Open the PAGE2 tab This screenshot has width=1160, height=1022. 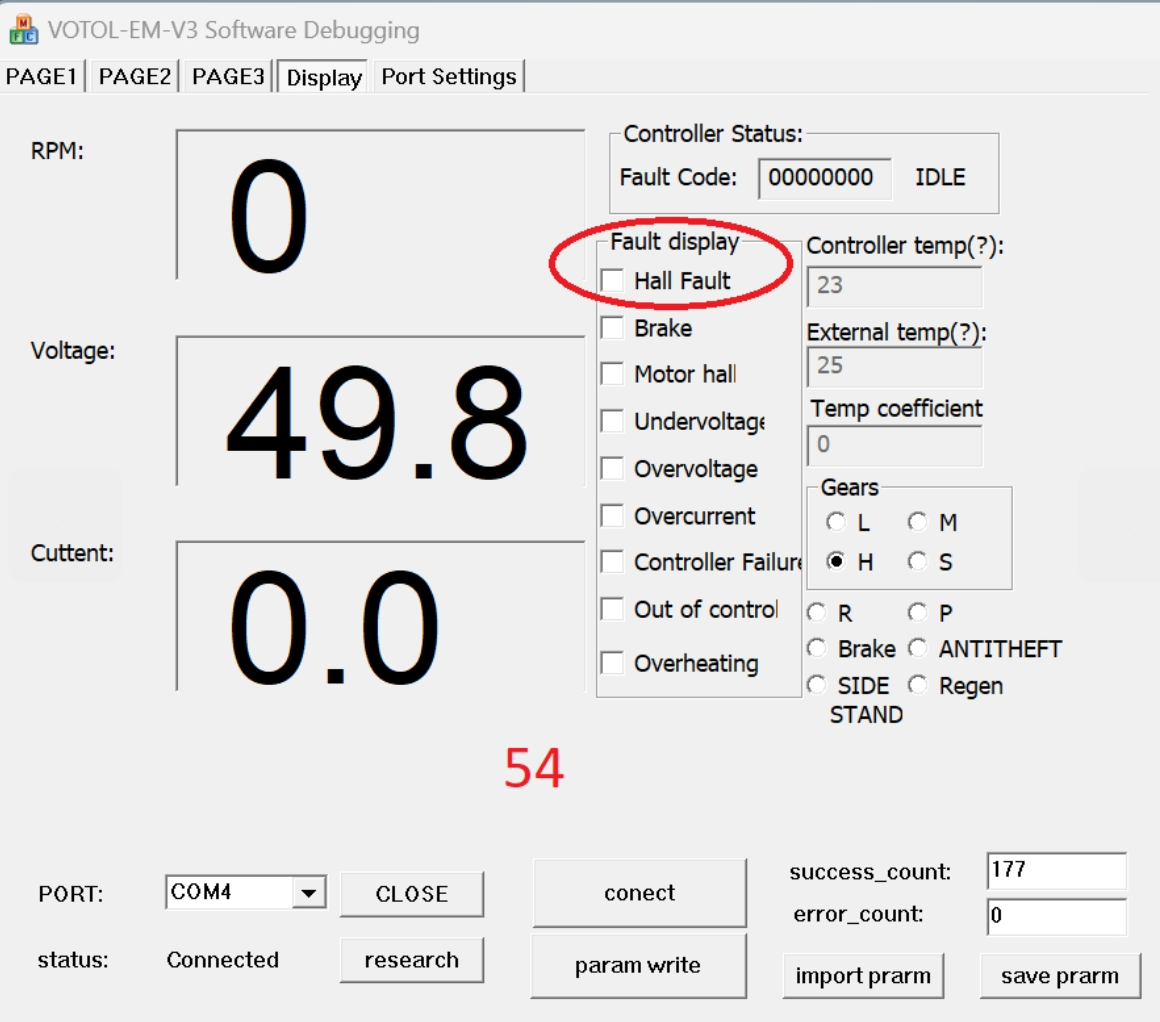click(x=134, y=77)
